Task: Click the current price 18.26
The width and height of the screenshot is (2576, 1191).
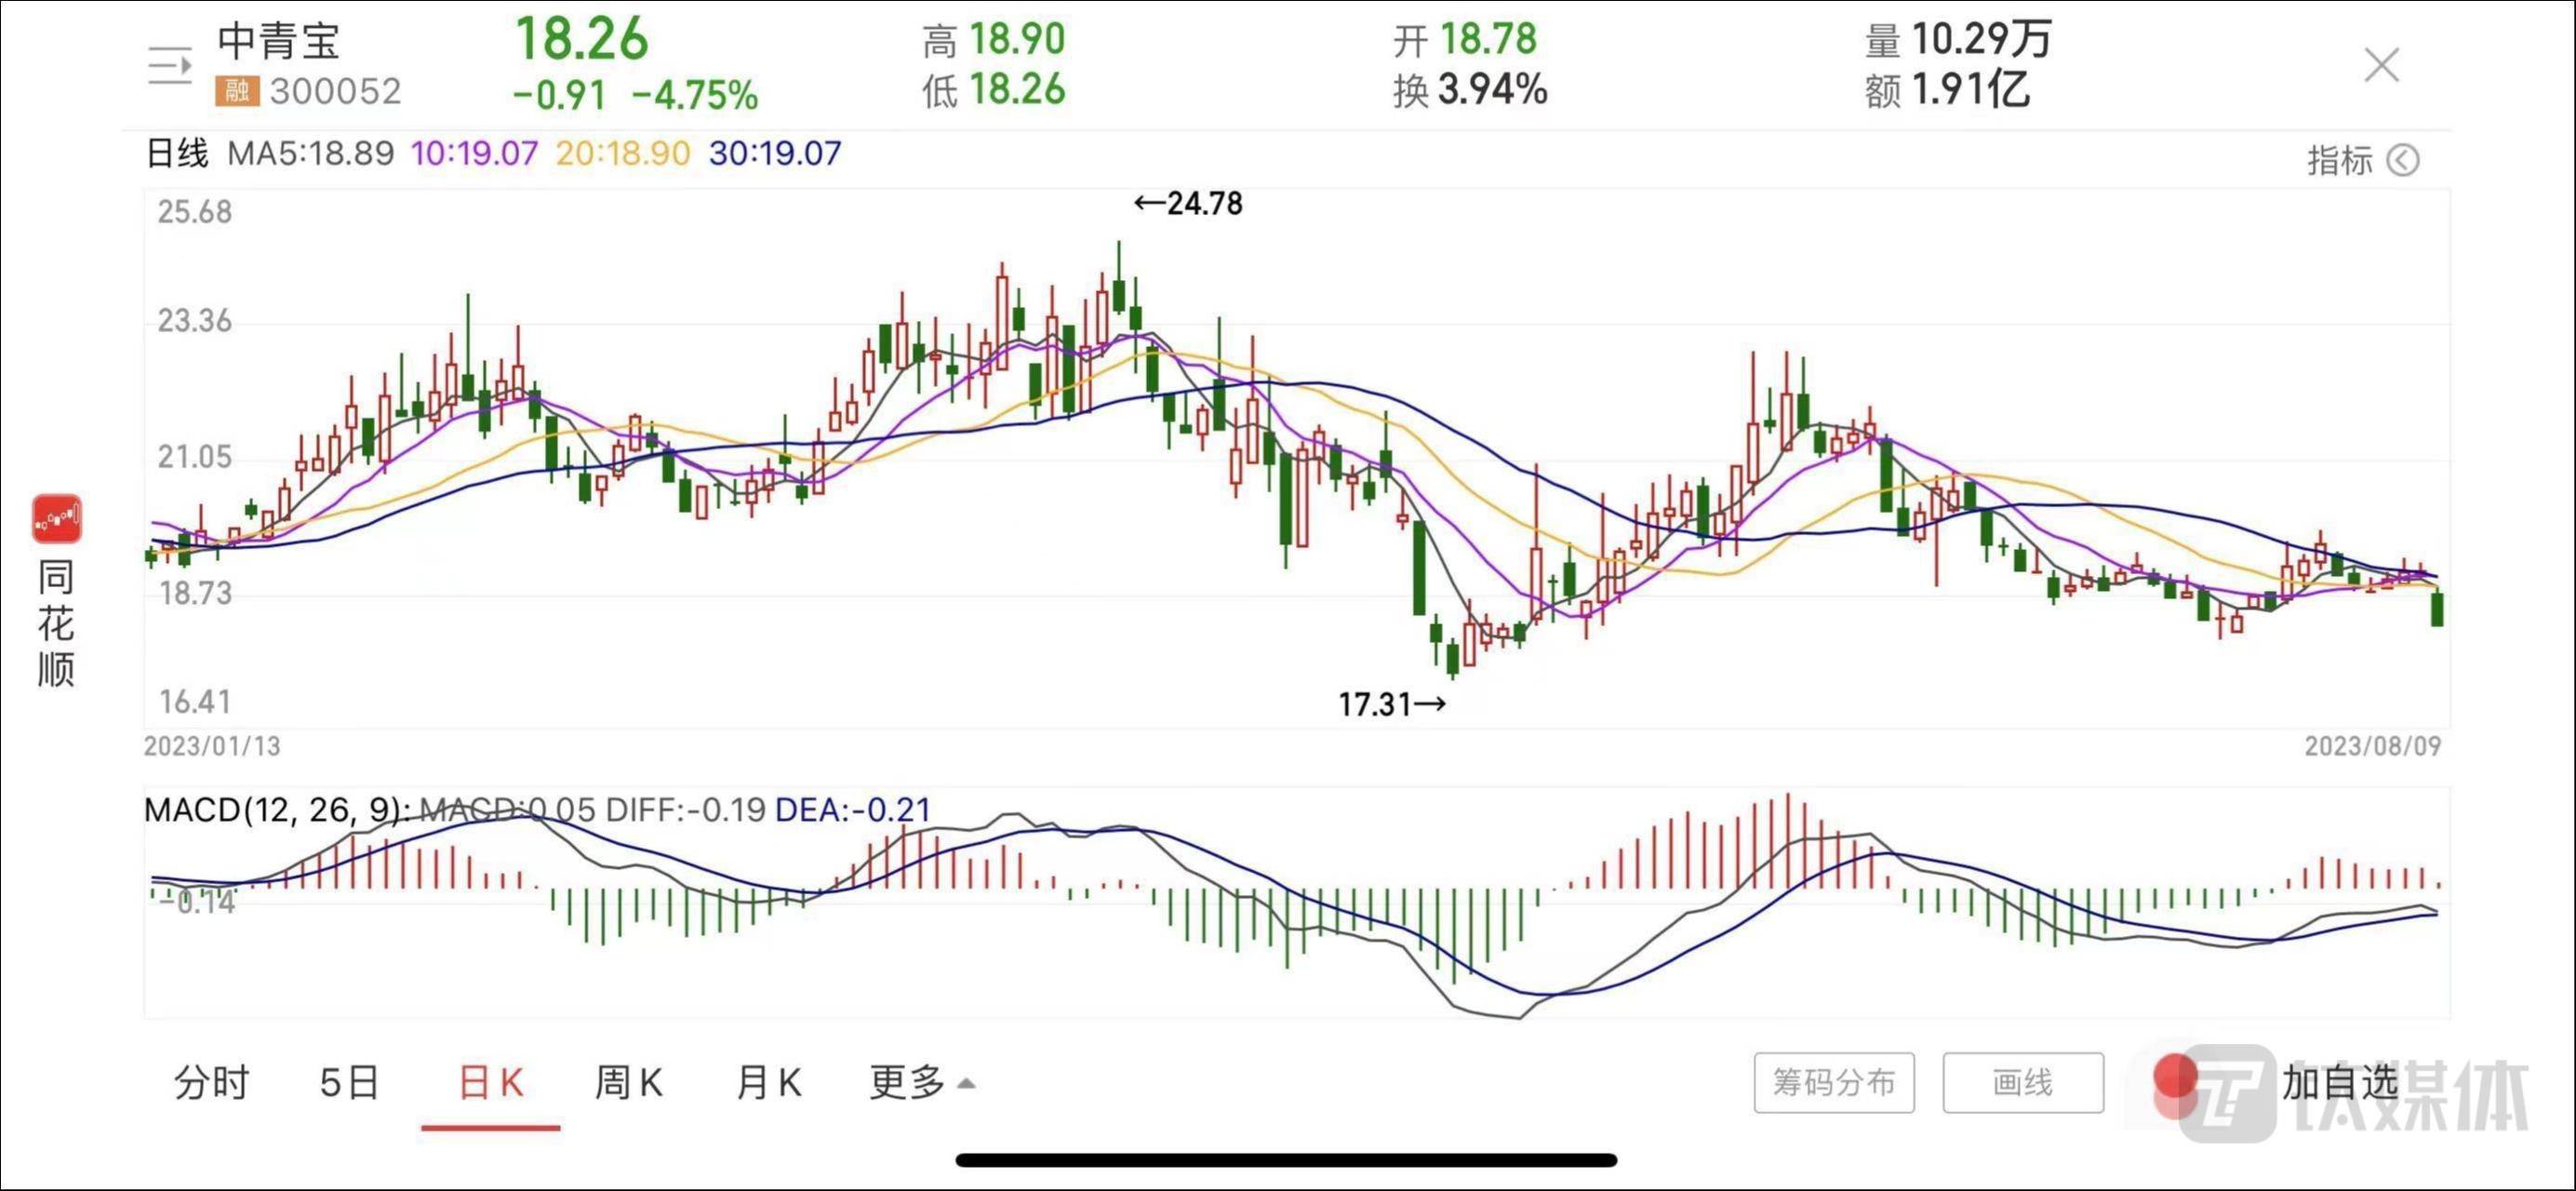Action: [x=582, y=39]
